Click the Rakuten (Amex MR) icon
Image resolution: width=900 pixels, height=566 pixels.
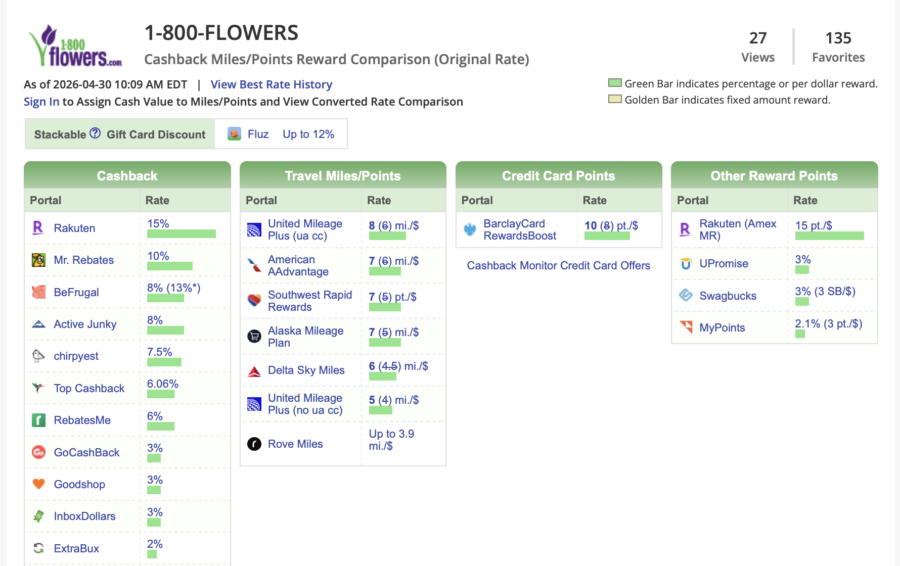point(685,230)
